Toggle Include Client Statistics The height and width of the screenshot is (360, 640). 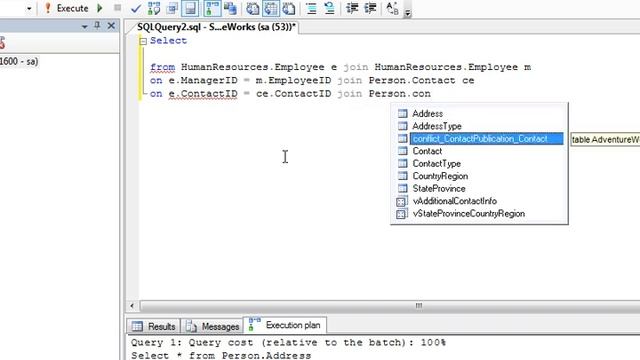click(230, 8)
